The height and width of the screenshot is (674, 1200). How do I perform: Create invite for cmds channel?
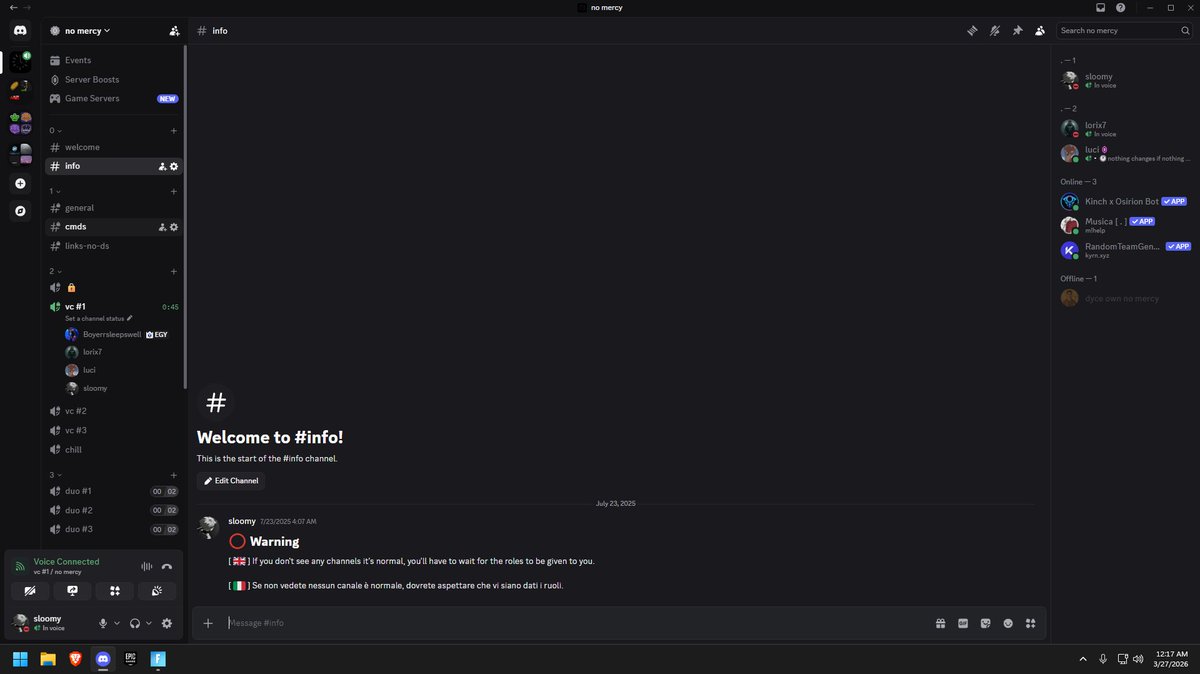pos(162,227)
